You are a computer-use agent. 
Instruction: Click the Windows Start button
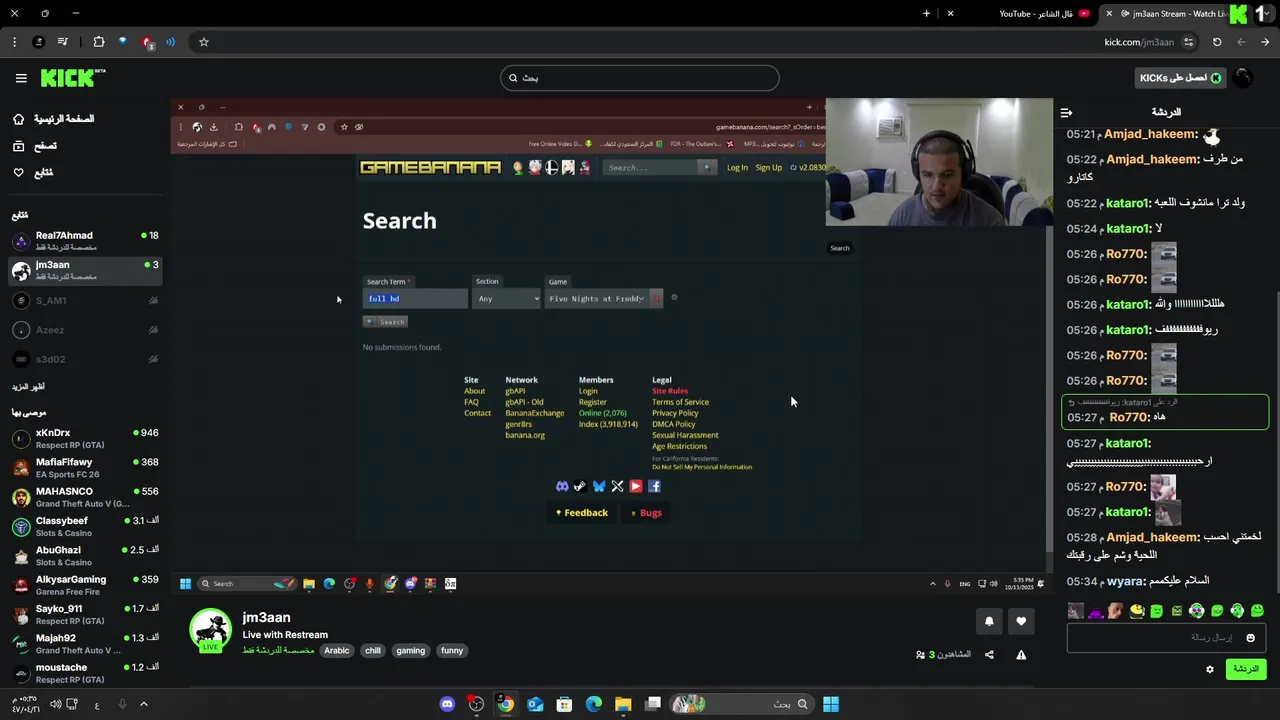point(830,704)
